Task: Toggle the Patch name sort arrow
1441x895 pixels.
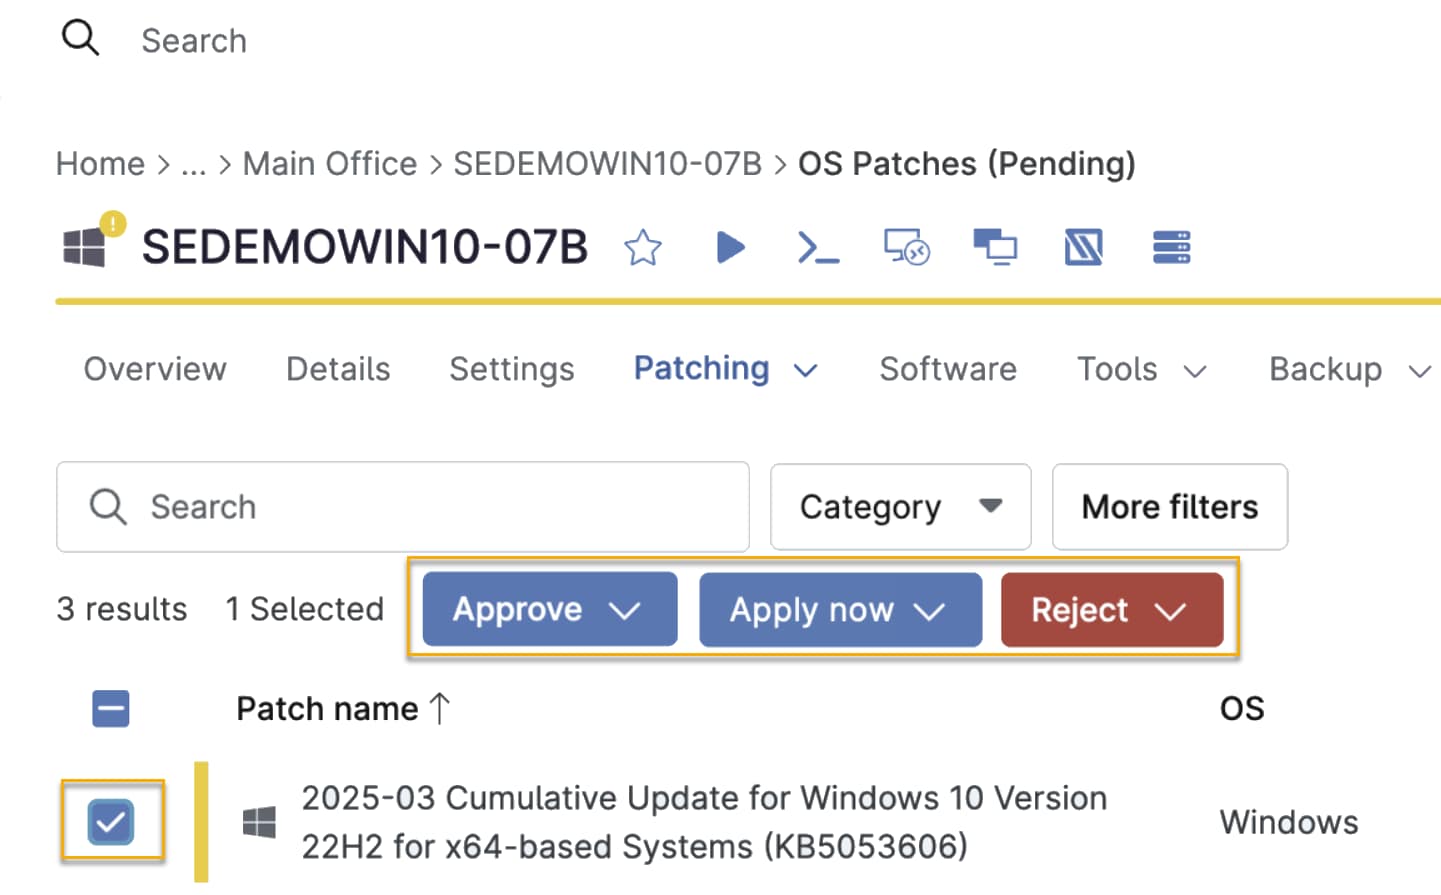Action: [x=440, y=707]
